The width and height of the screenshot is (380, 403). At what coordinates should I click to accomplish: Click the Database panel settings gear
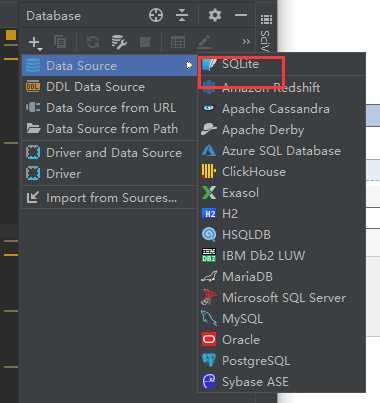click(215, 15)
